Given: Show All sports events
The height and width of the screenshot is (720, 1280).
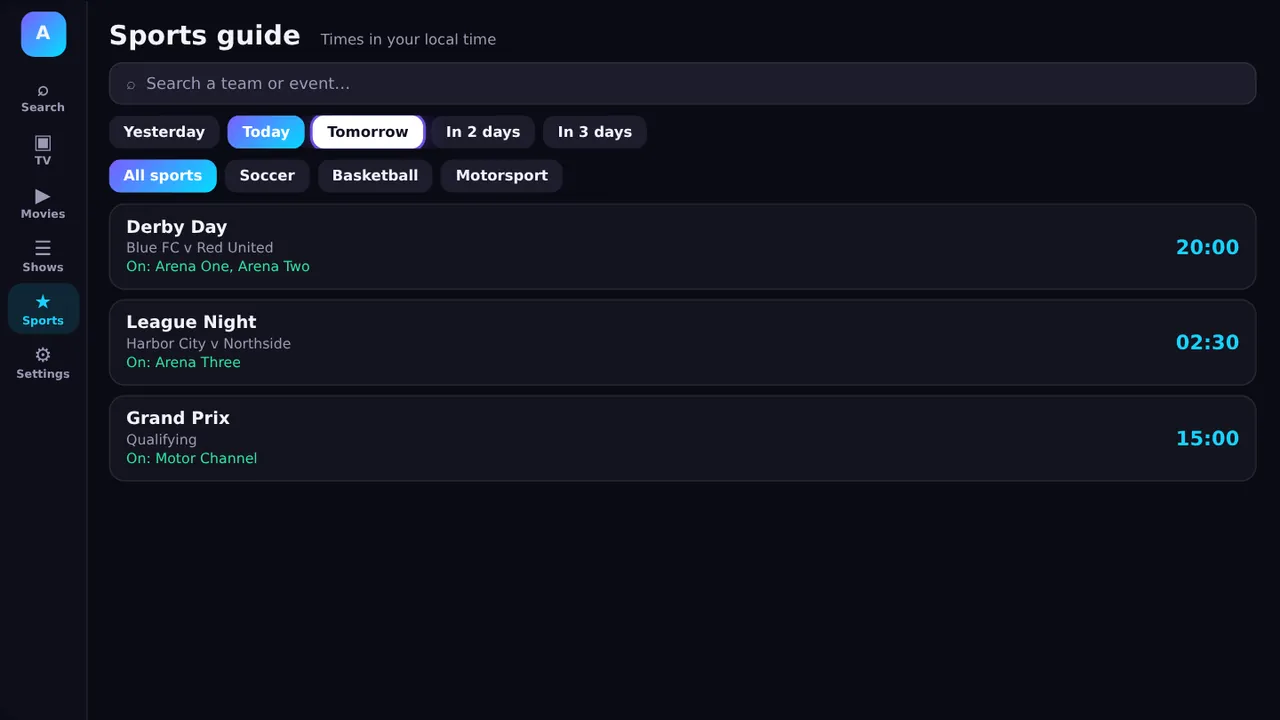Looking at the screenshot, I should [163, 176].
